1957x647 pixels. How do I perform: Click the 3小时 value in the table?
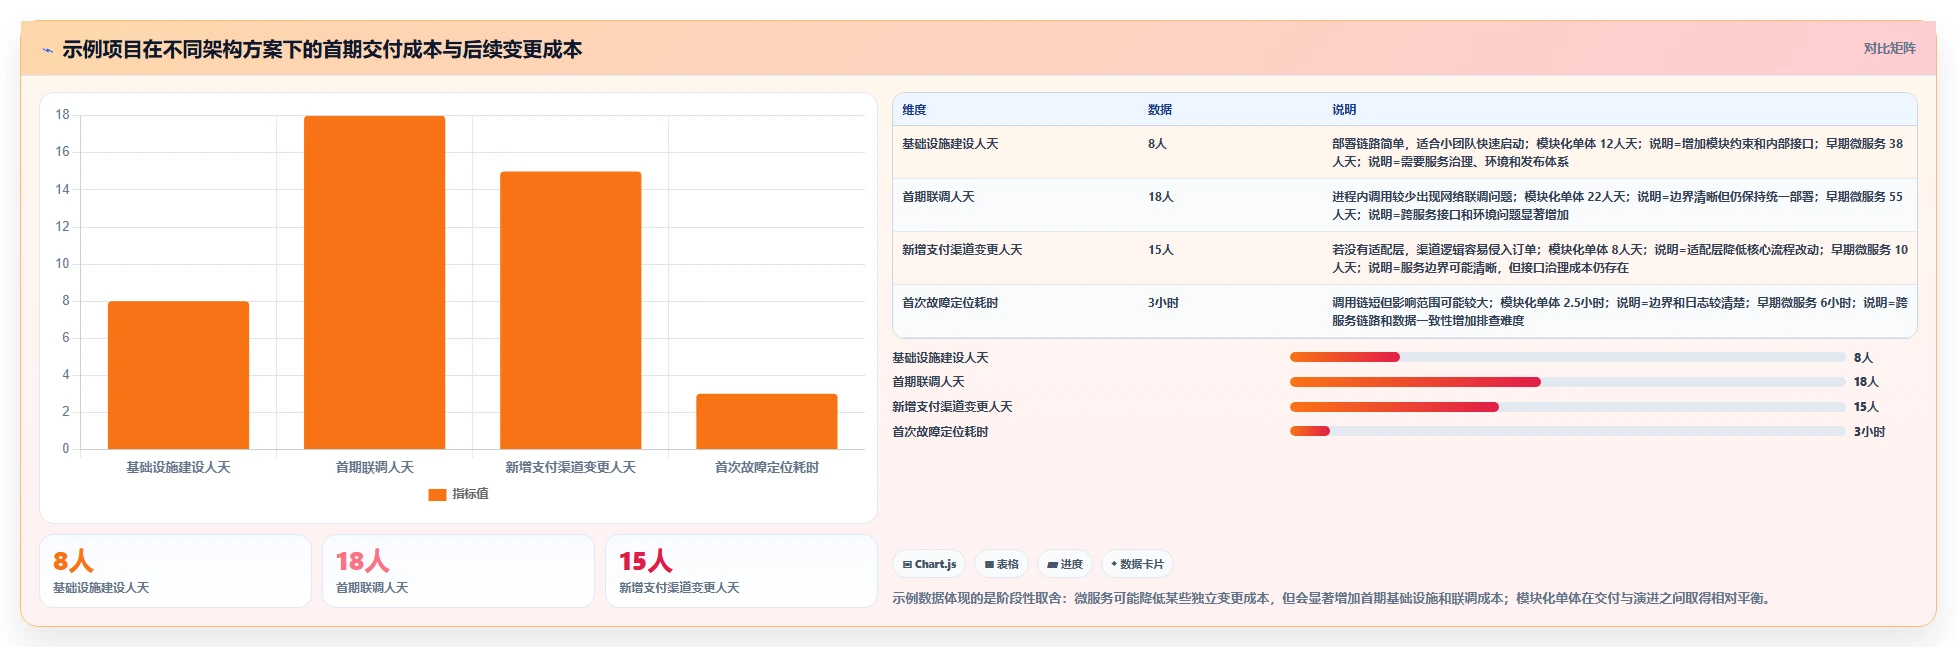1163,303
